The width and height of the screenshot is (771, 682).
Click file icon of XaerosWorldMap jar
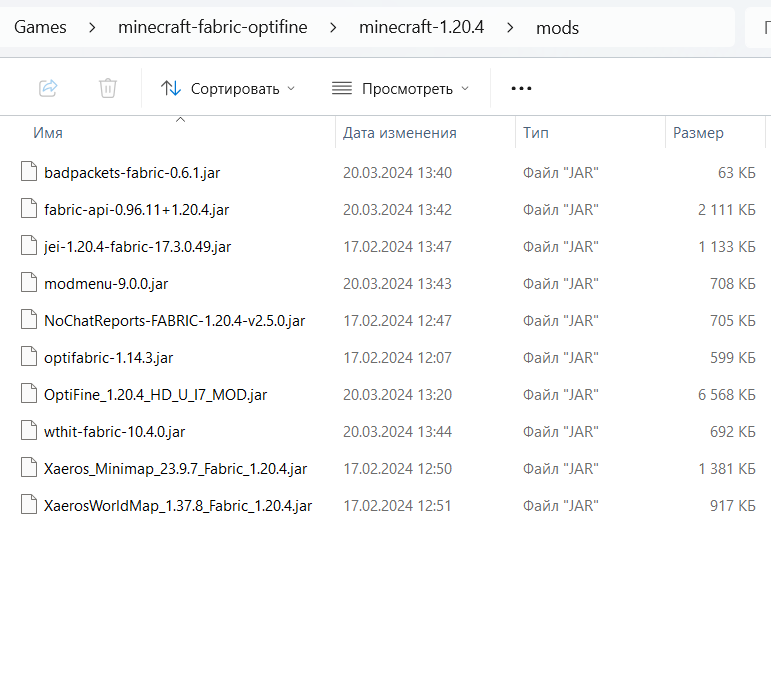click(x=29, y=504)
